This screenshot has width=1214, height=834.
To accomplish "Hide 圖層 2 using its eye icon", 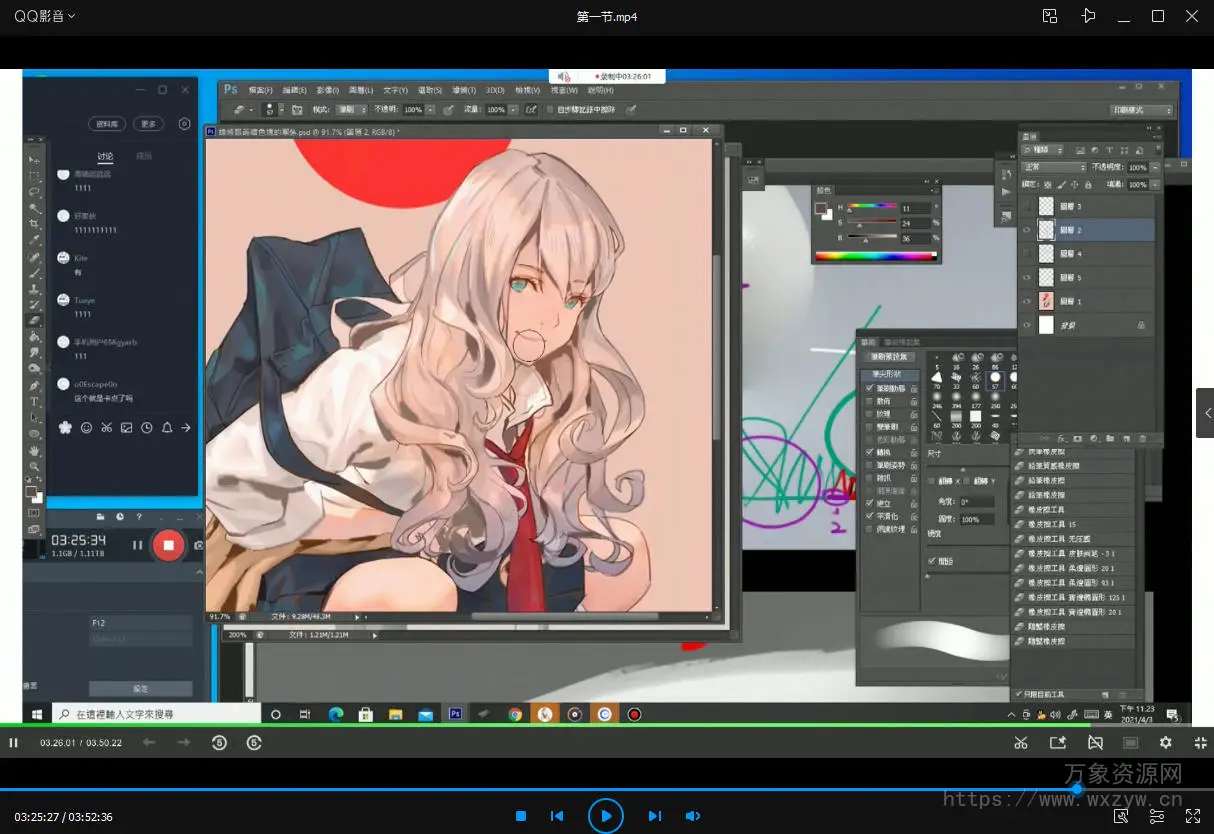I will (x=1027, y=230).
